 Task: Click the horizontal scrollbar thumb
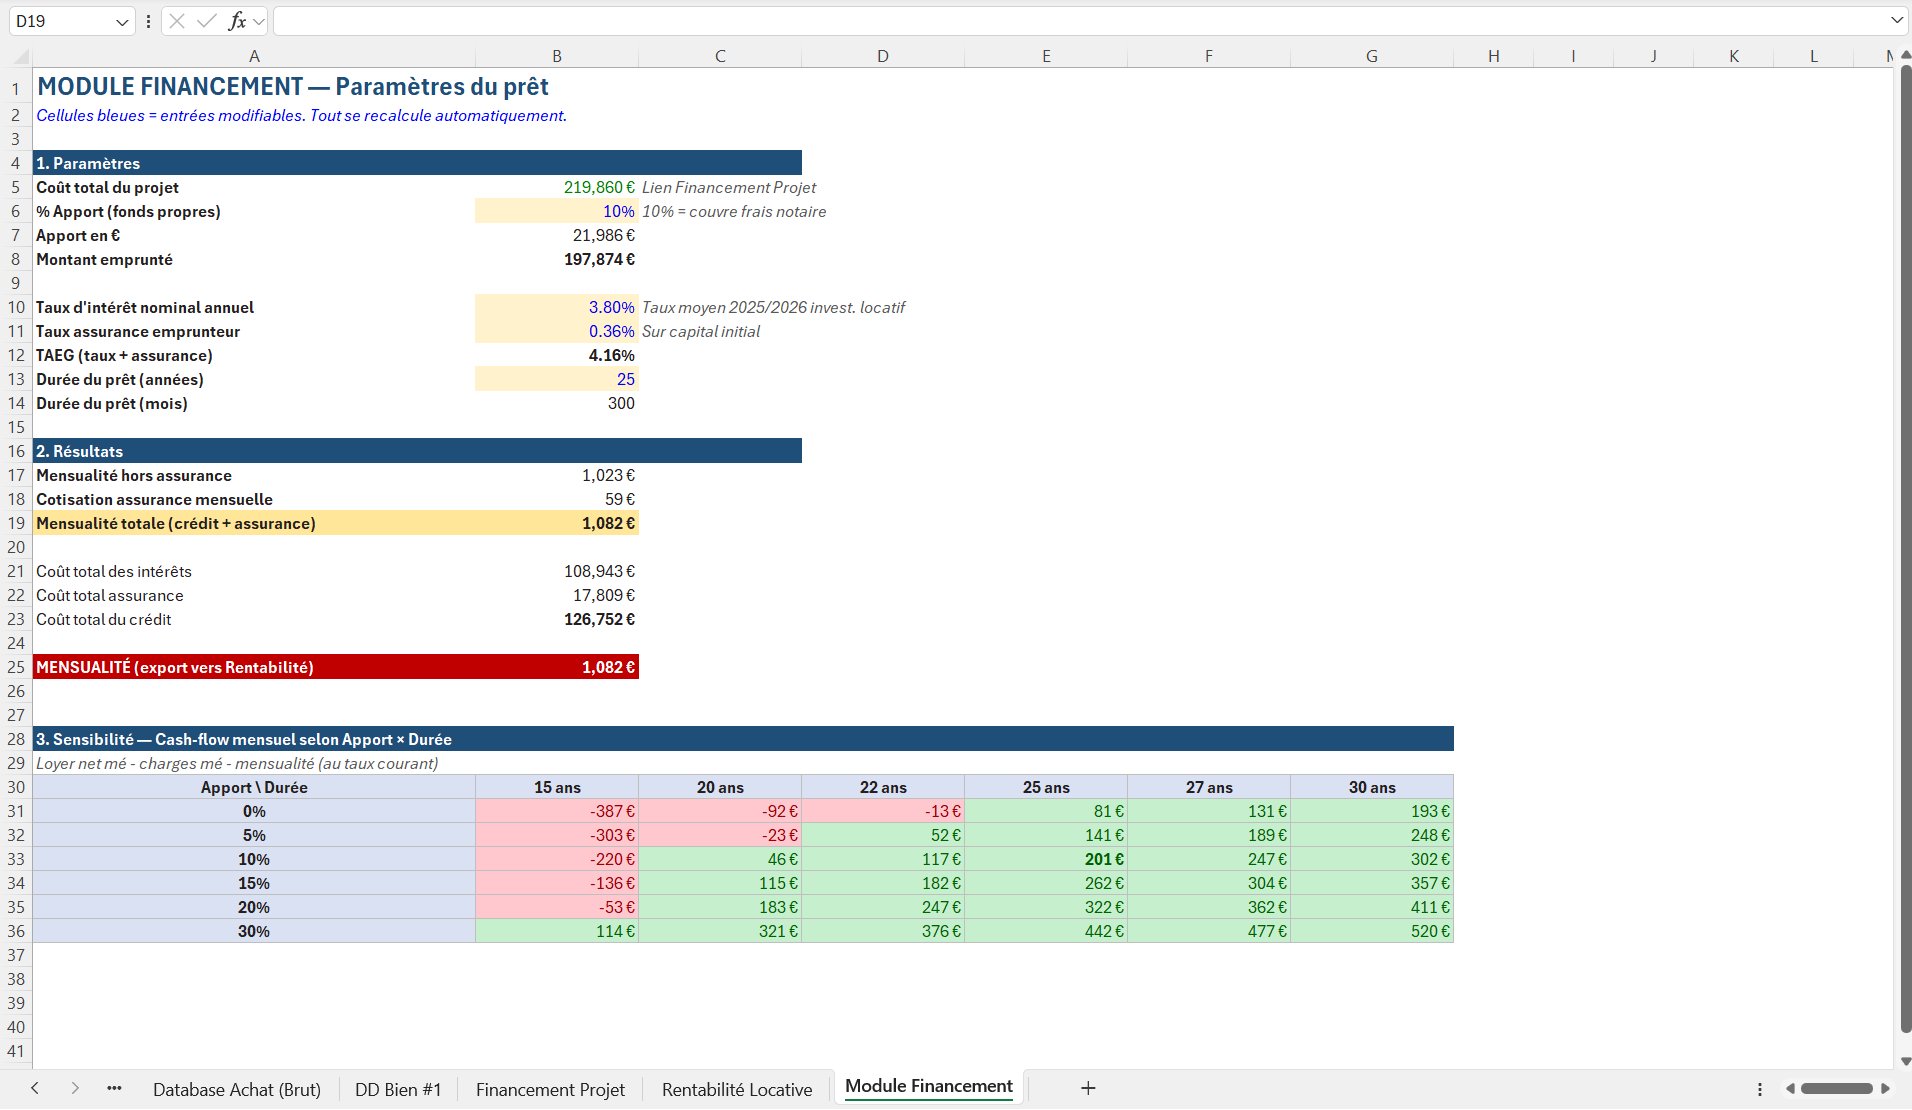[1836, 1089]
